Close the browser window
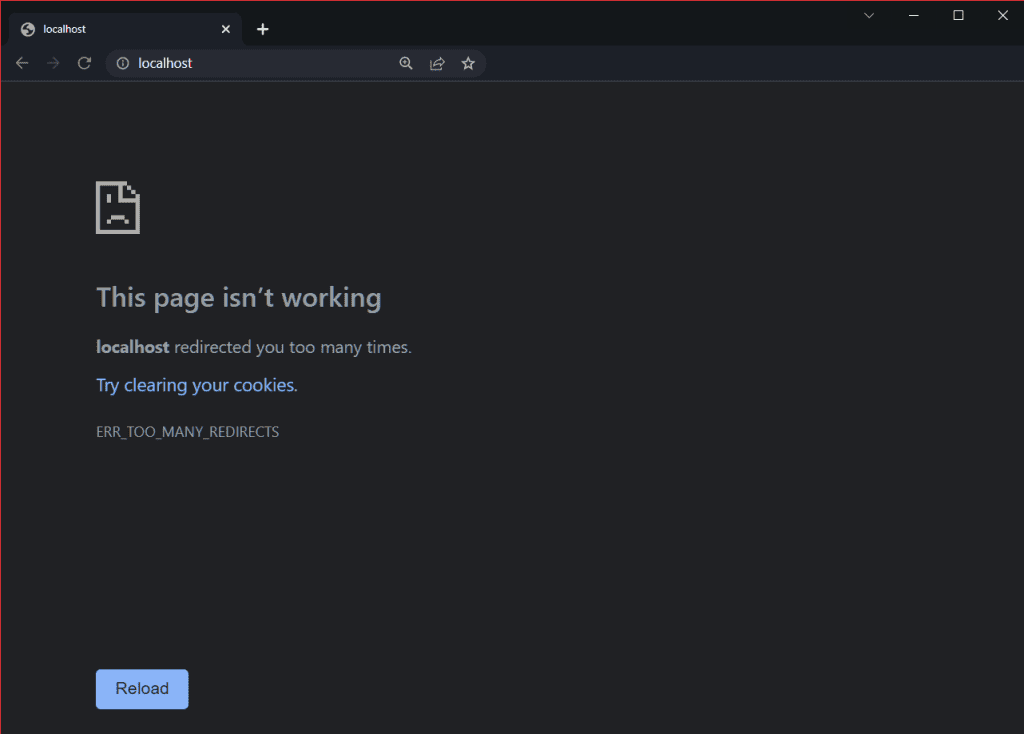 click(1002, 15)
